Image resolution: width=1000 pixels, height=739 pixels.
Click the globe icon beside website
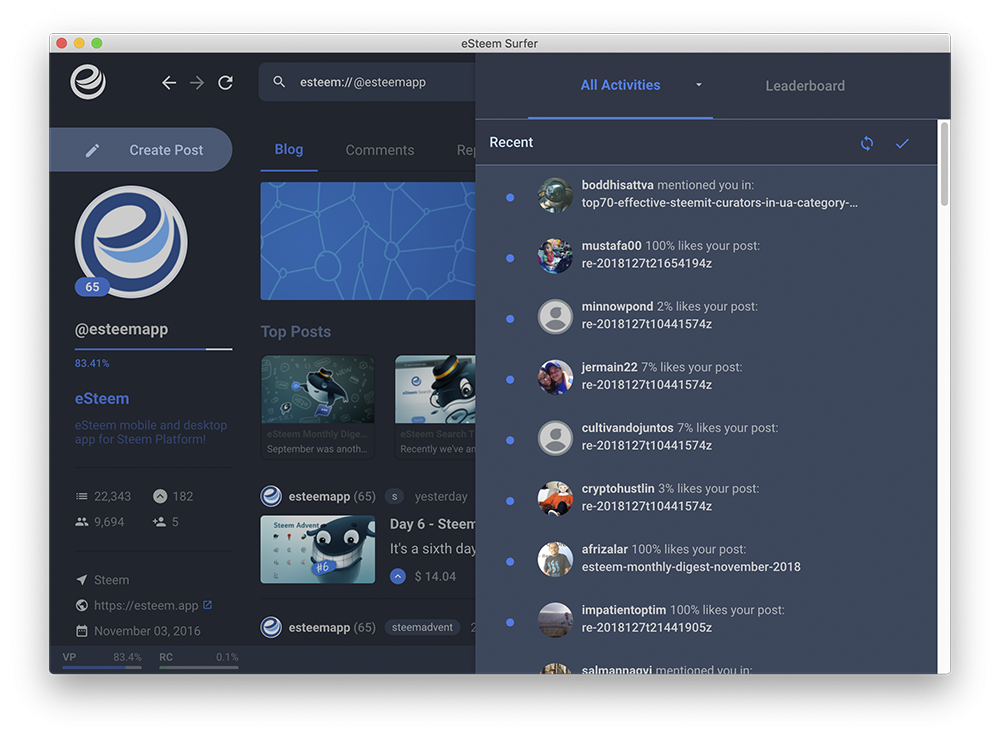82,605
